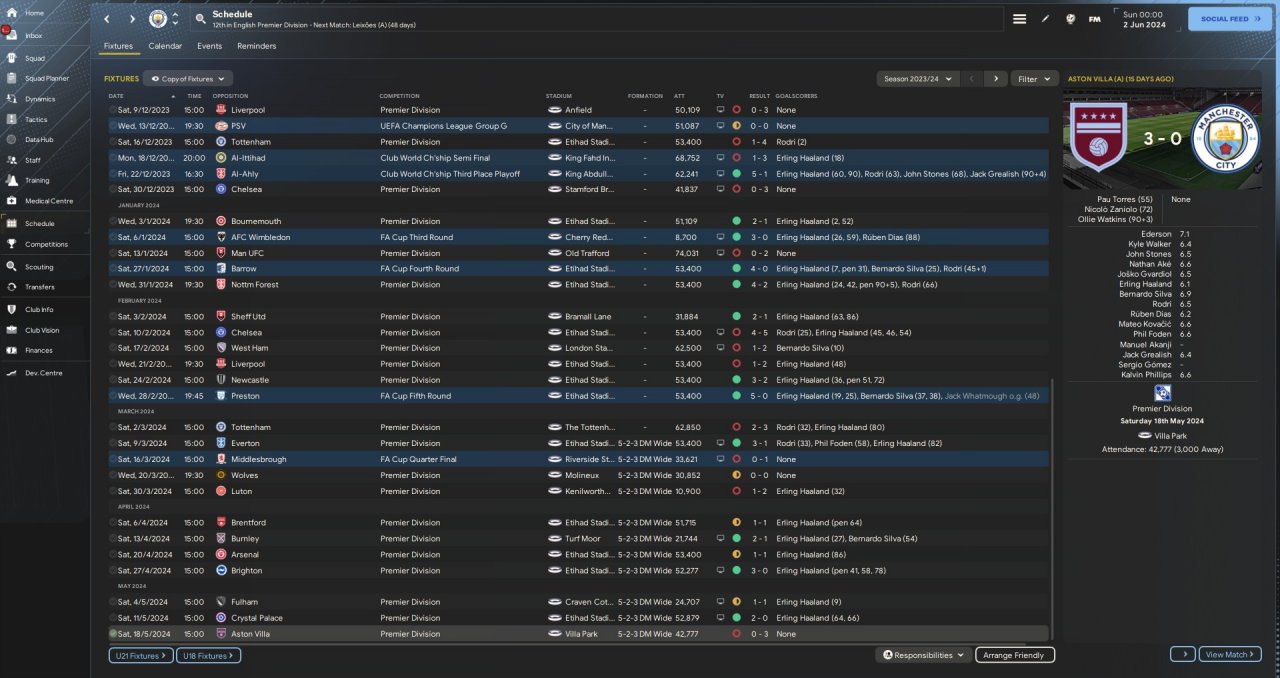Open the Inbox in the sidebar
The height and width of the screenshot is (678, 1280).
coord(34,35)
